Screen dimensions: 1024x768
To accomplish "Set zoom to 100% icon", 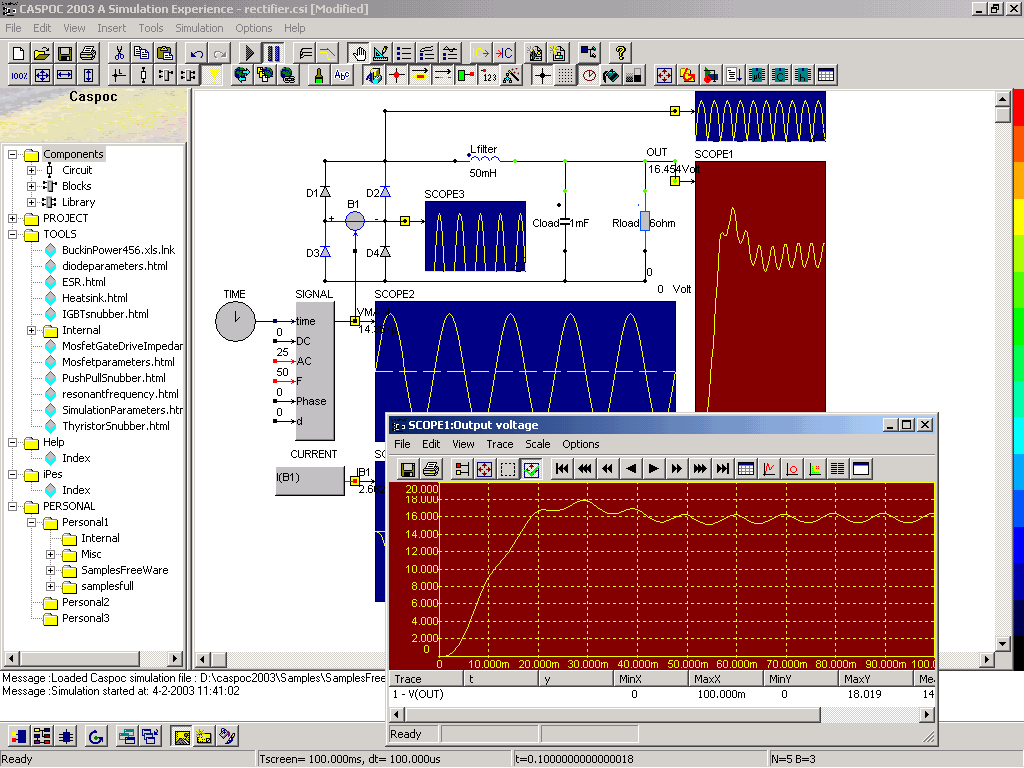I will (x=19, y=76).
